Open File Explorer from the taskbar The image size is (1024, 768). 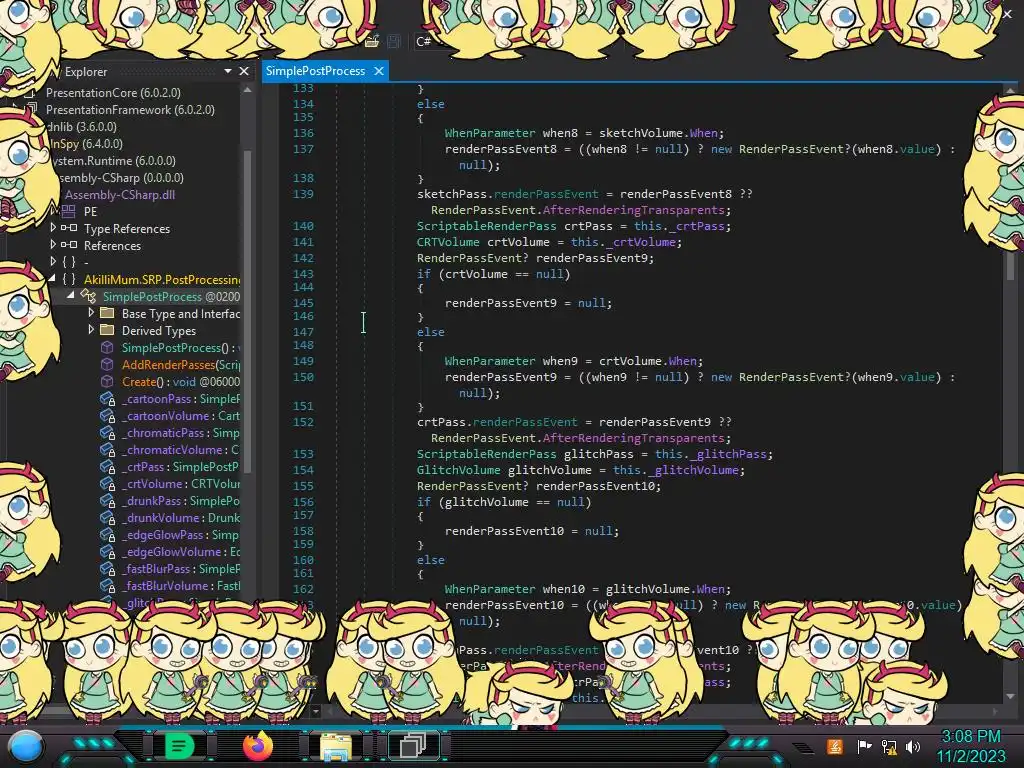pos(336,746)
